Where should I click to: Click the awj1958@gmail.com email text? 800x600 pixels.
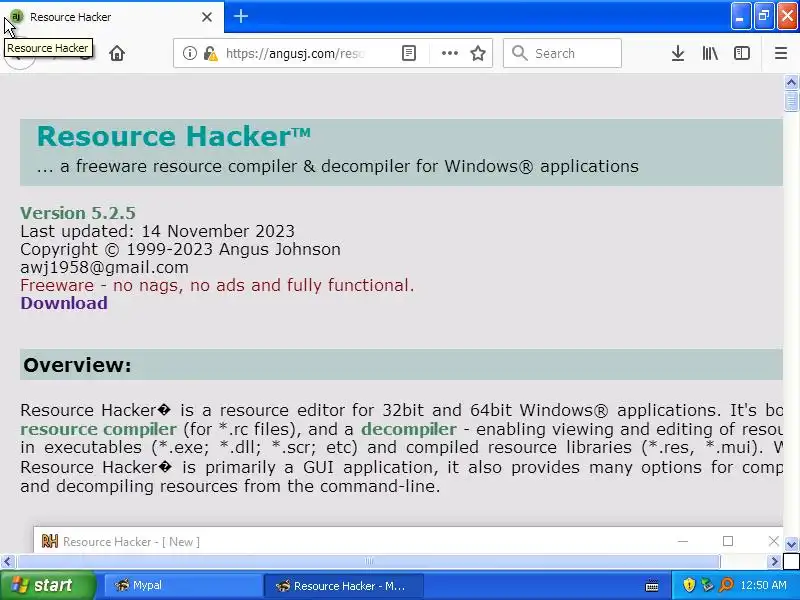click(x=105, y=267)
